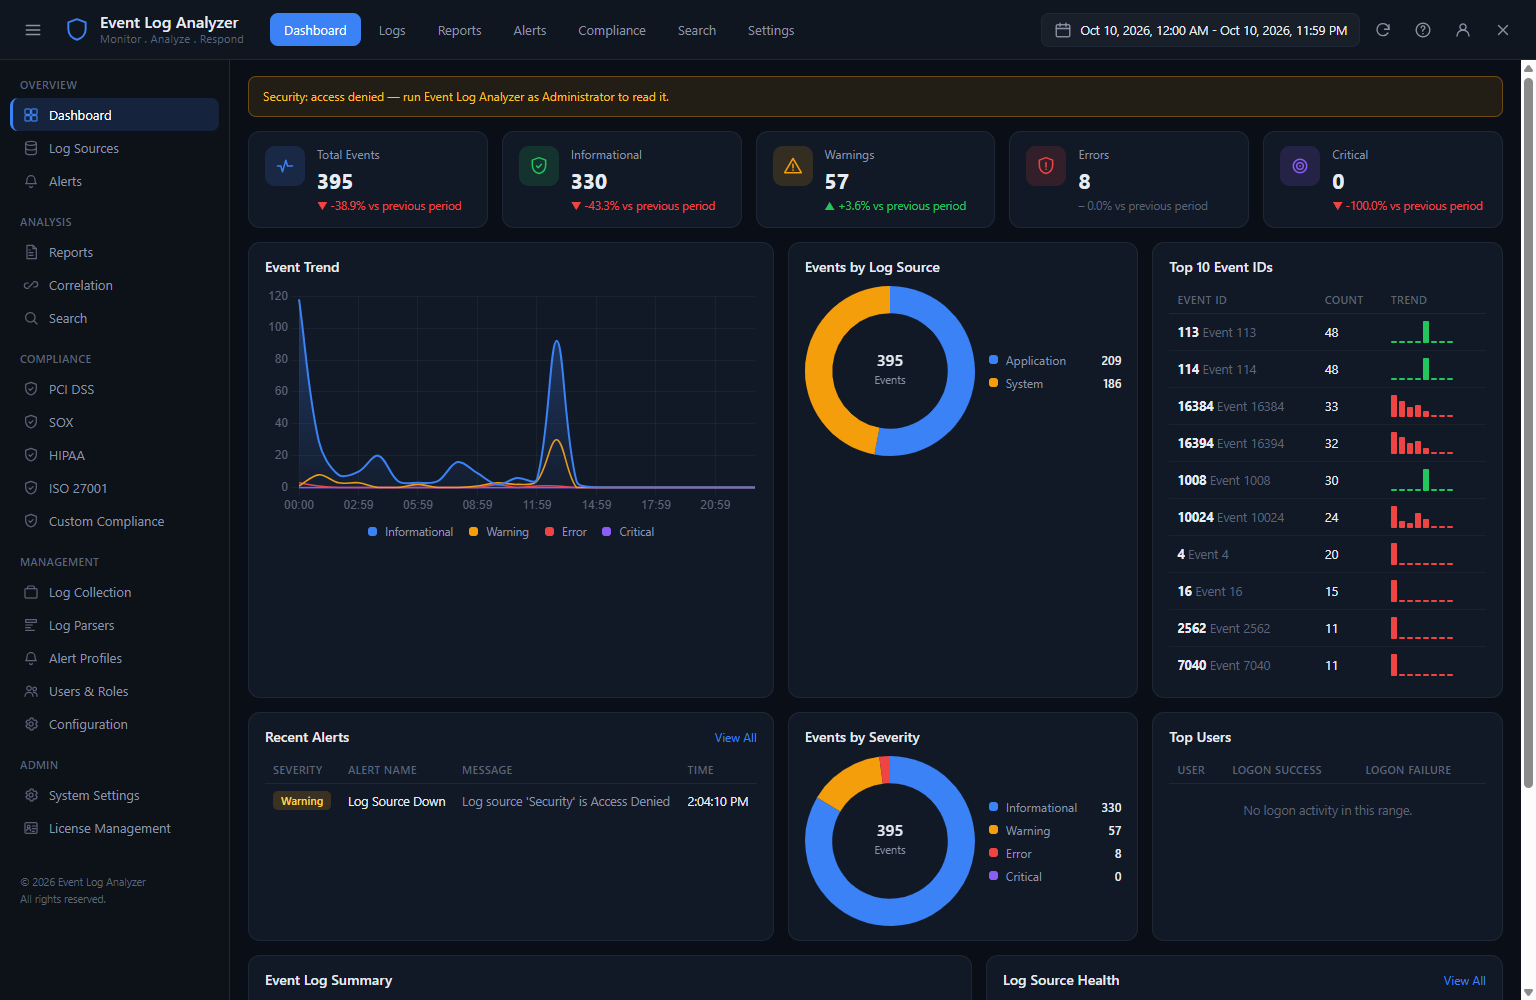Viewport: 1536px width, 1000px height.
Task: Click the Total Events pulse icon
Action: pyautogui.click(x=285, y=166)
